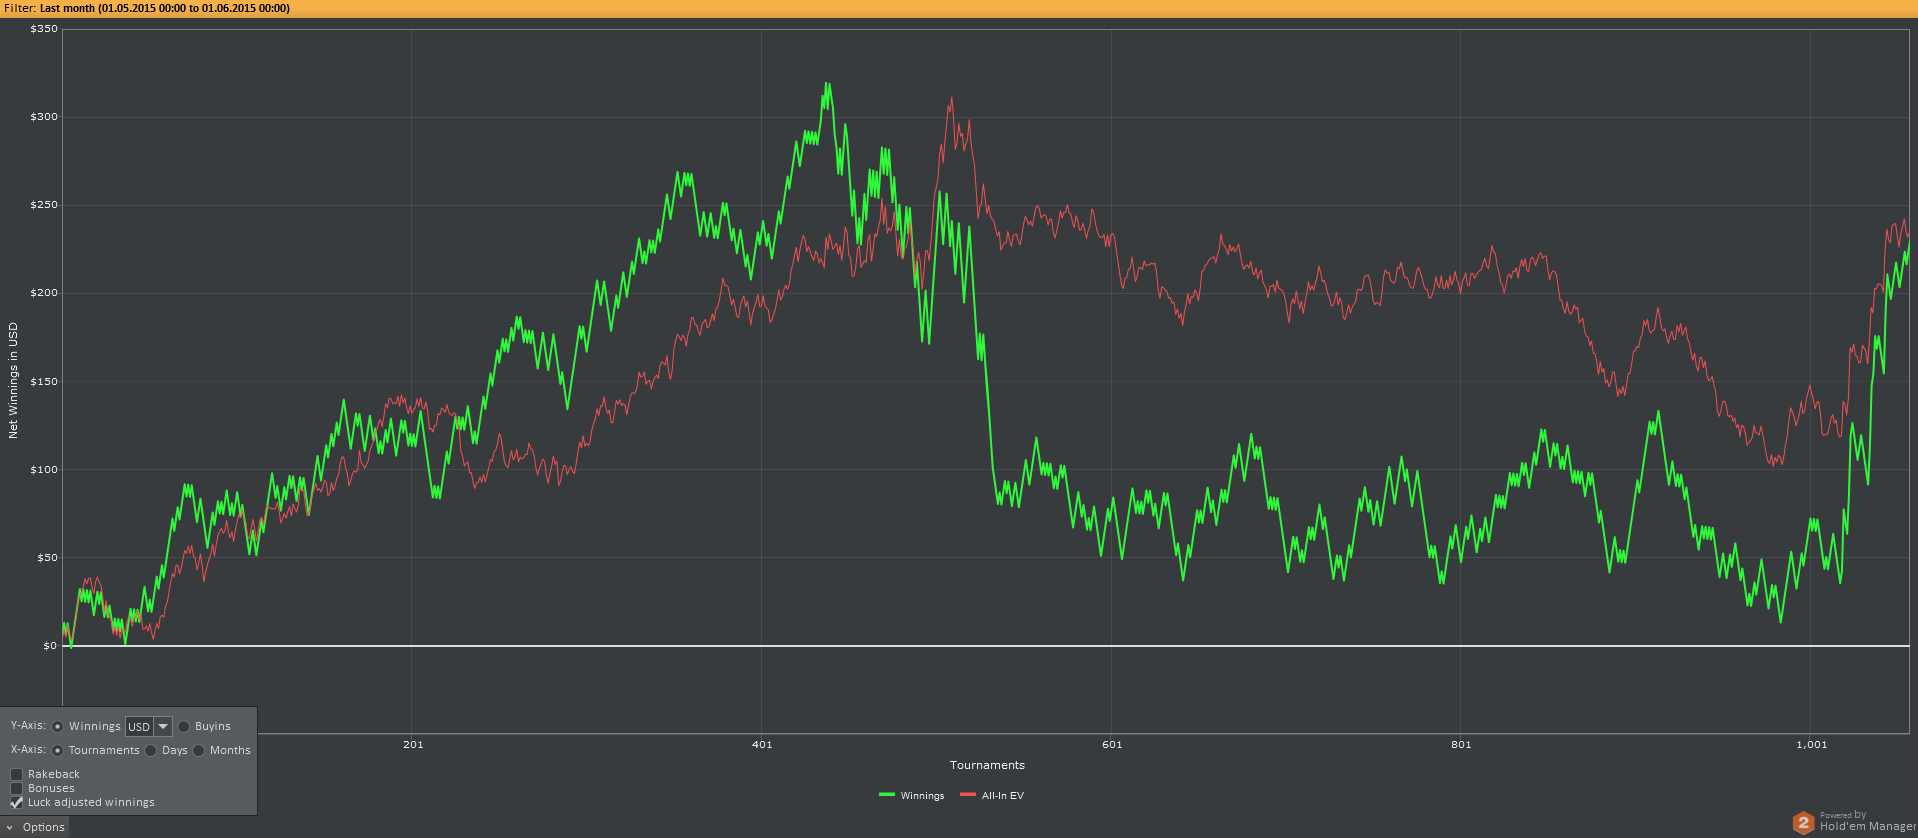Click the $200 y-axis label
The image size is (1918, 838).
44,293
